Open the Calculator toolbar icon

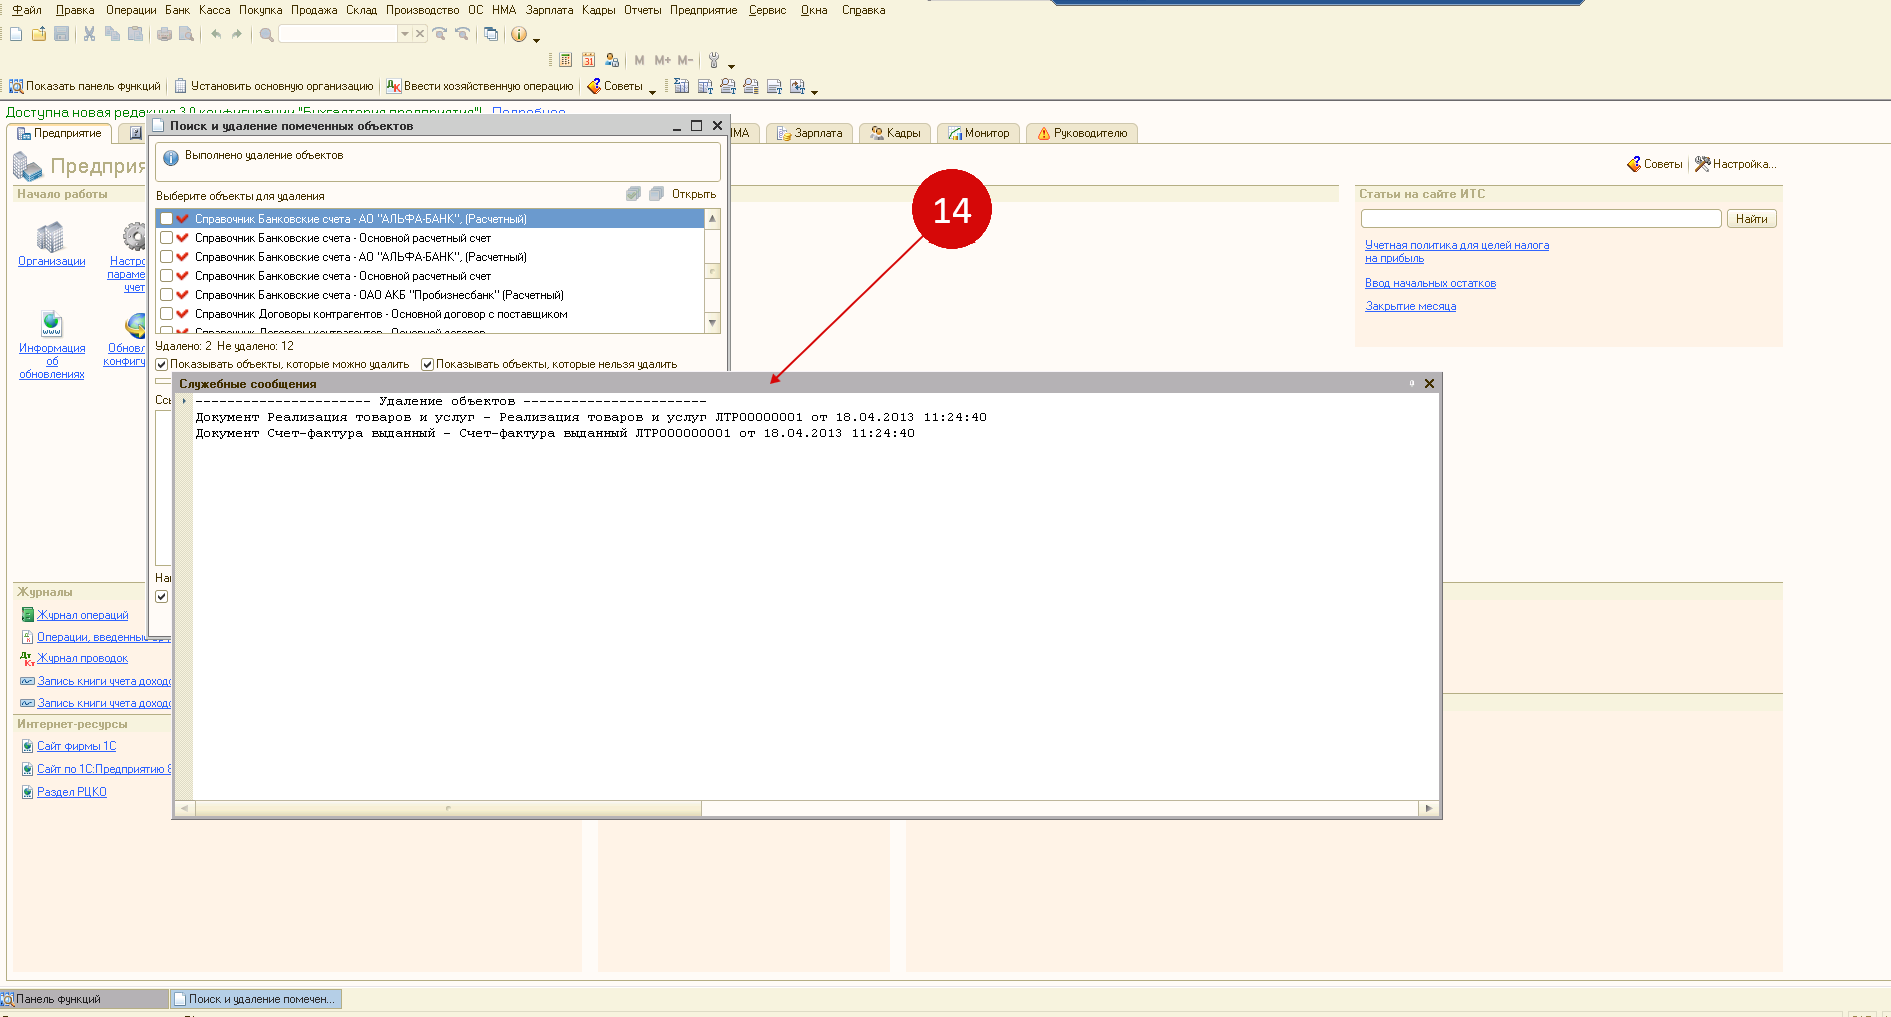click(566, 60)
